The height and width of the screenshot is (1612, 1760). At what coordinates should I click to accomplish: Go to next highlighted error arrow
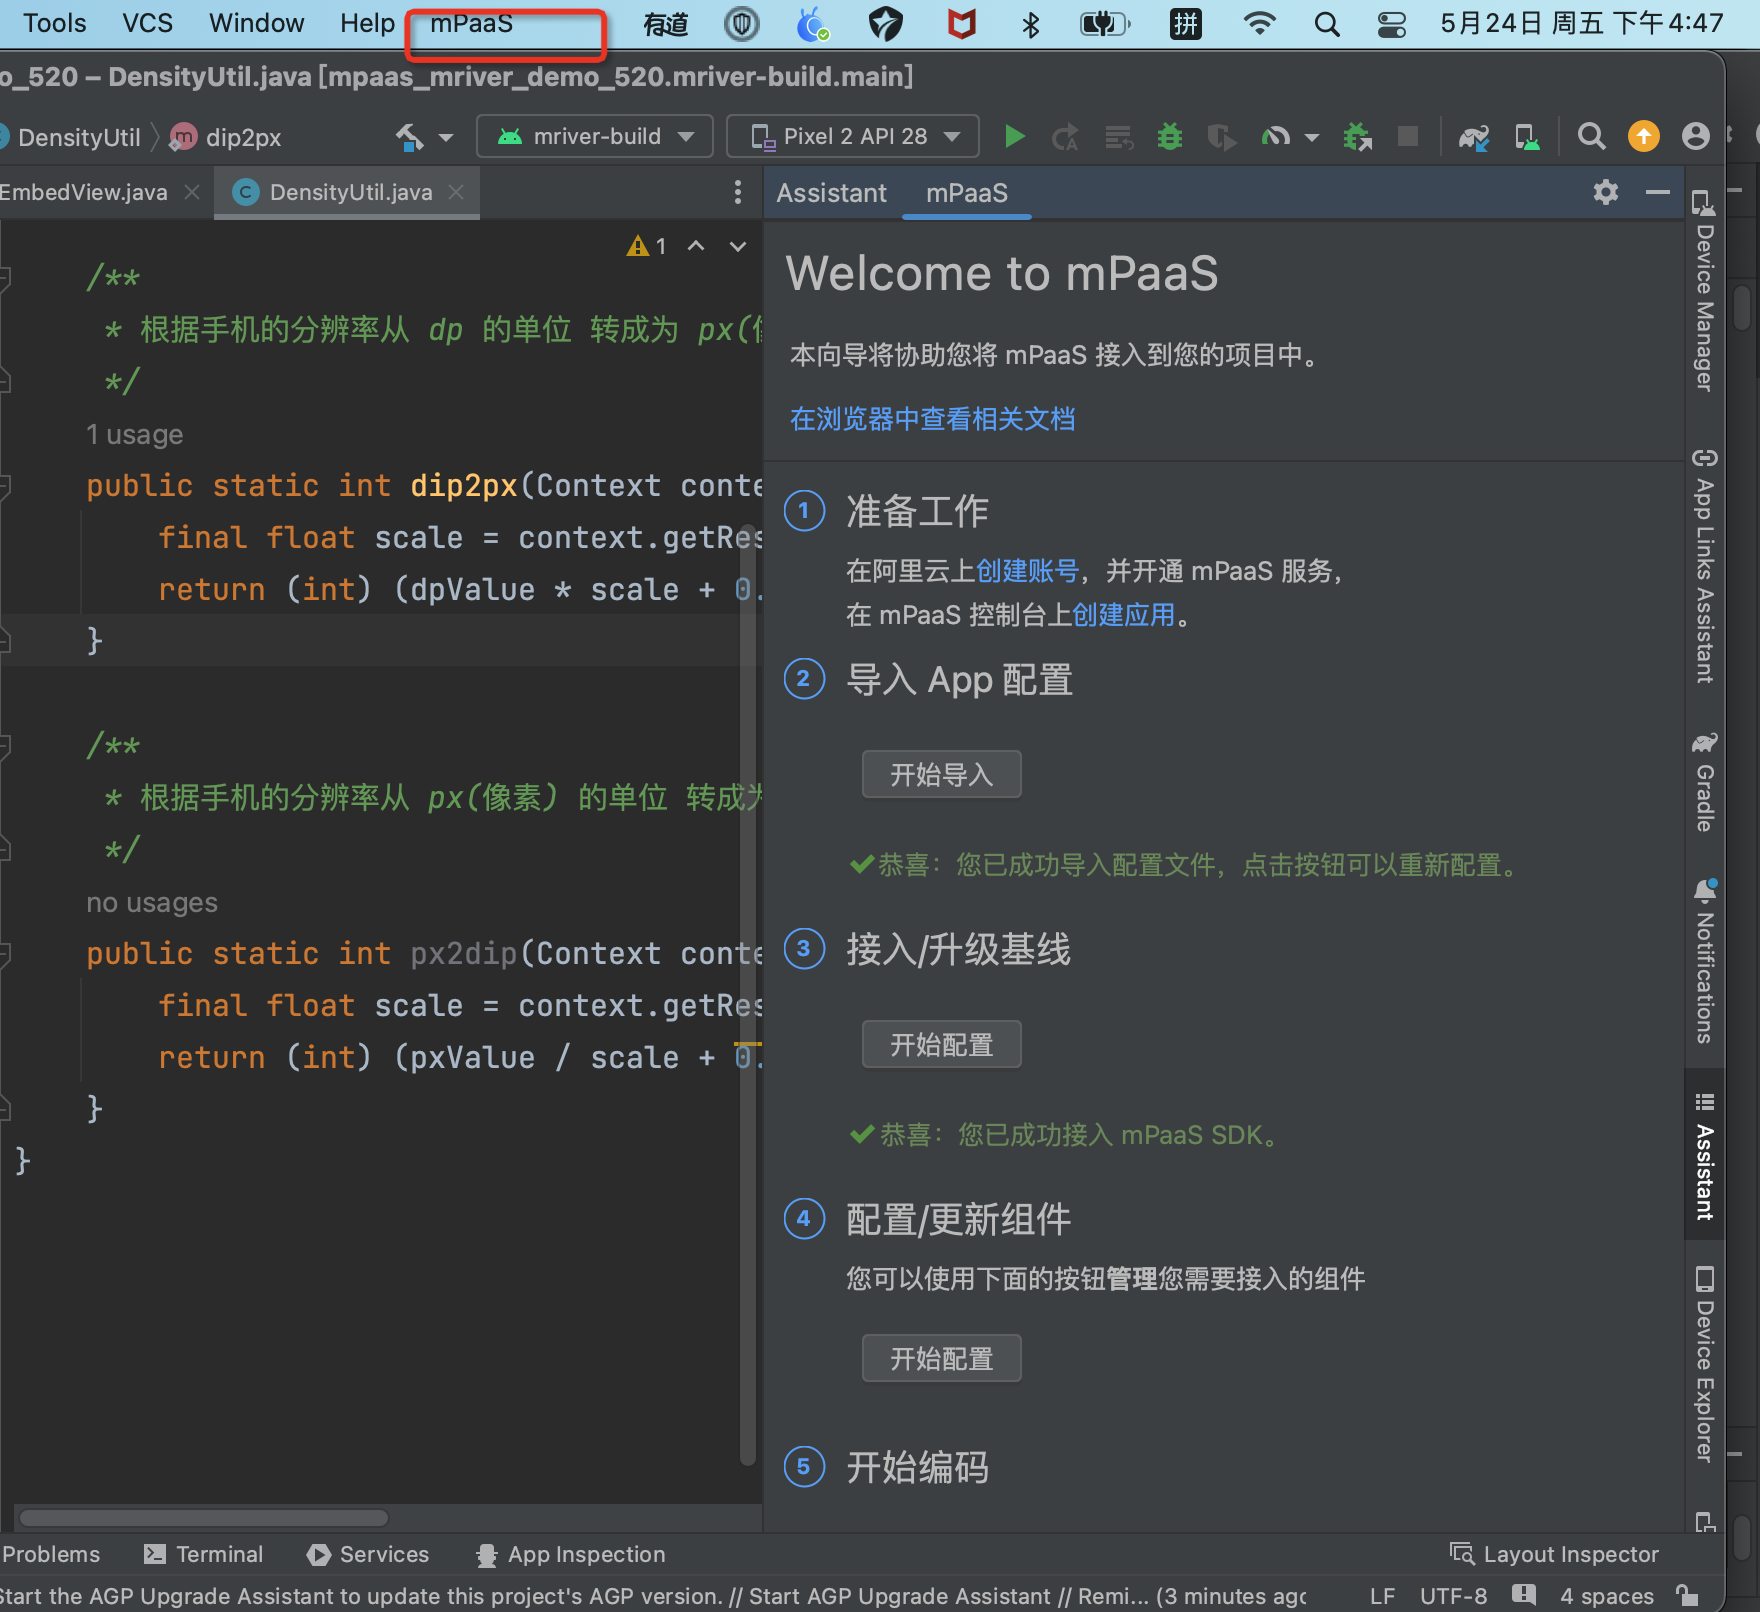738,246
